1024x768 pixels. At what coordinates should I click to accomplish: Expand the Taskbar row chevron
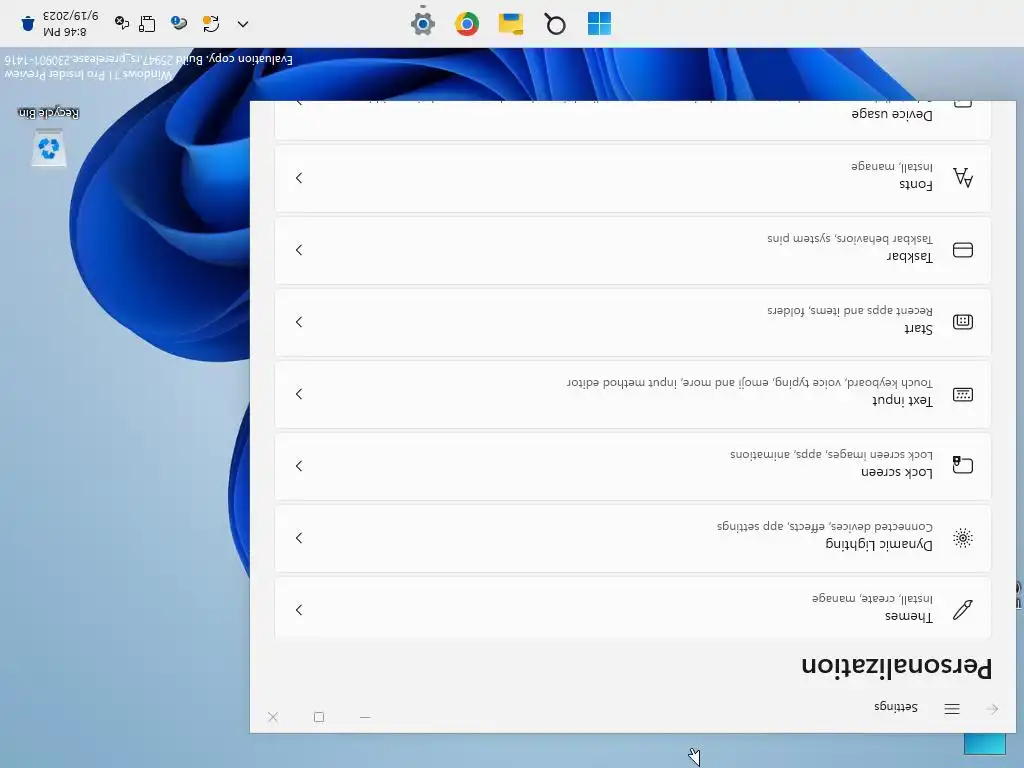[299, 249]
